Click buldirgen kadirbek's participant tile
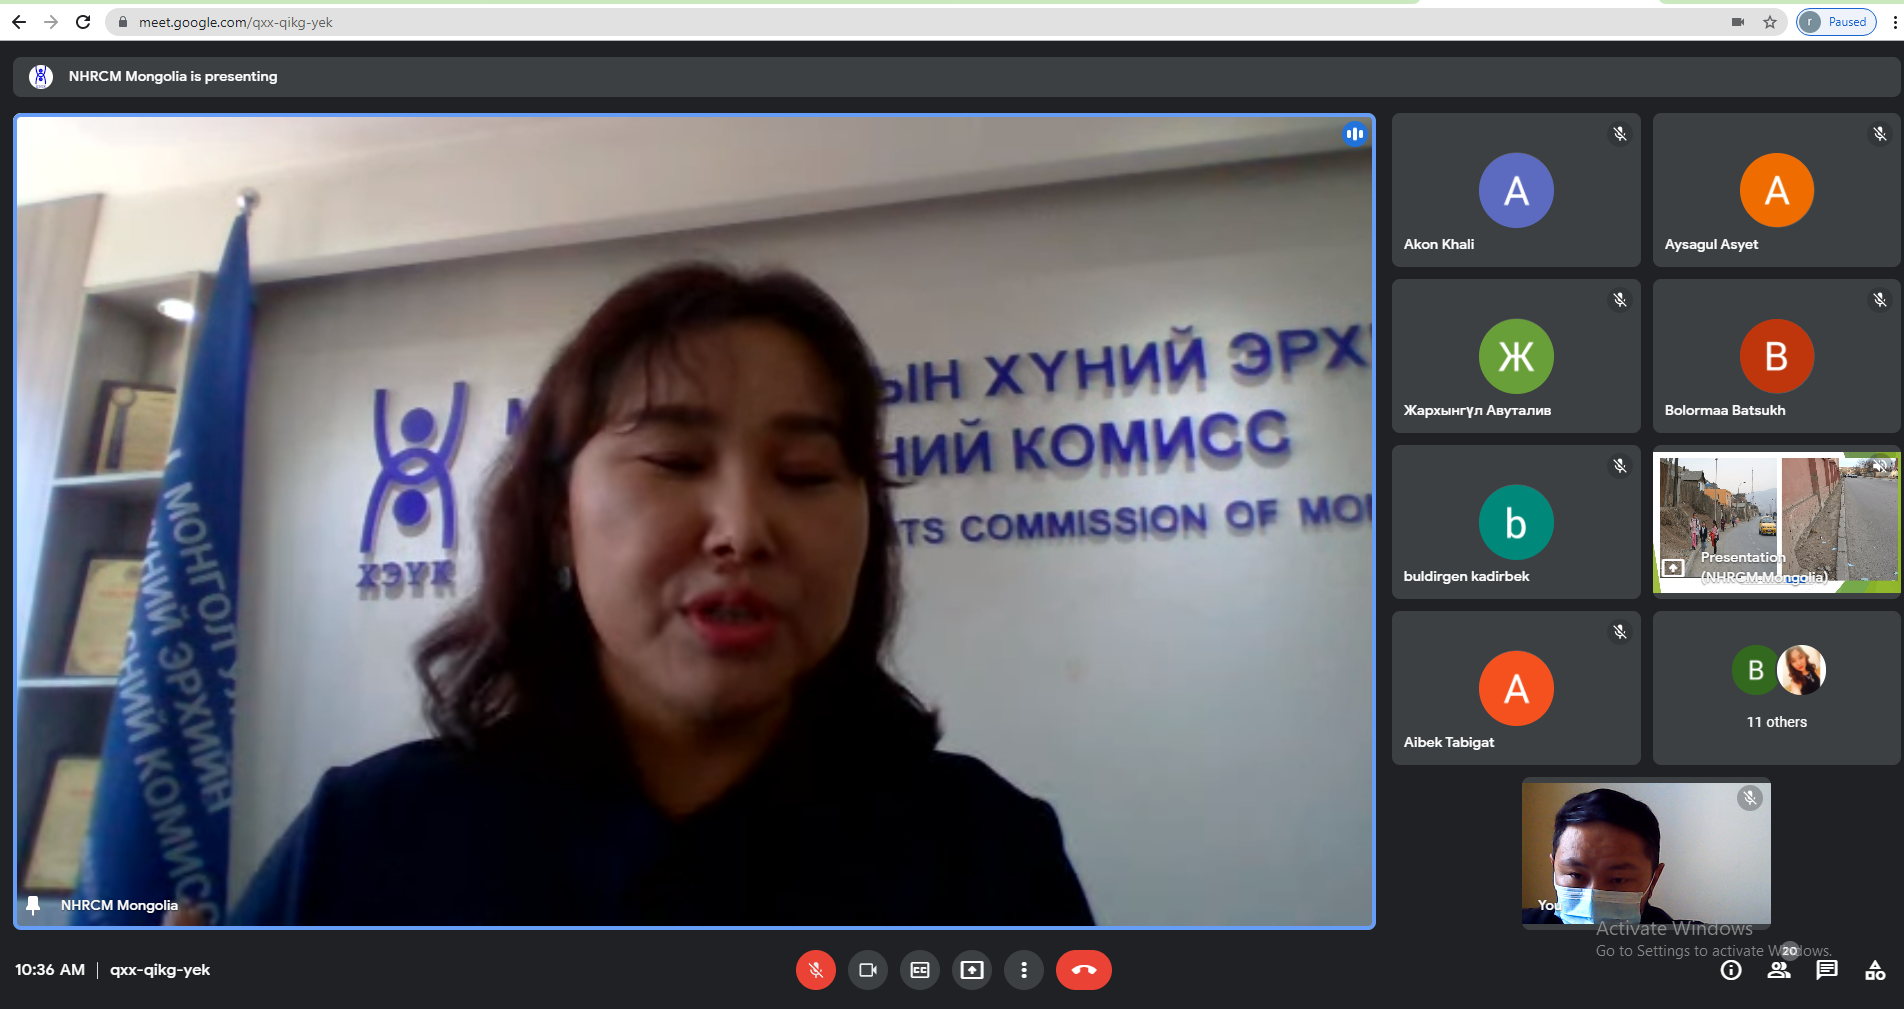The height and width of the screenshot is (1009, 1904). (x=1516, y=522)
